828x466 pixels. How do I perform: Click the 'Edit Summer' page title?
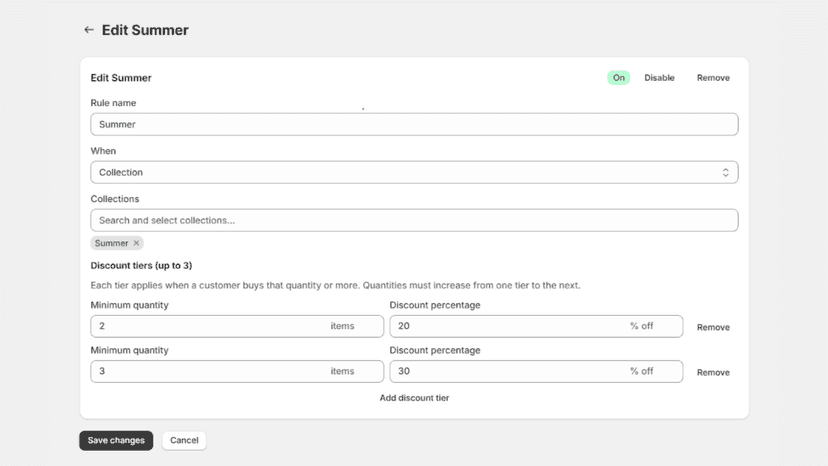(x=145, y=30)
